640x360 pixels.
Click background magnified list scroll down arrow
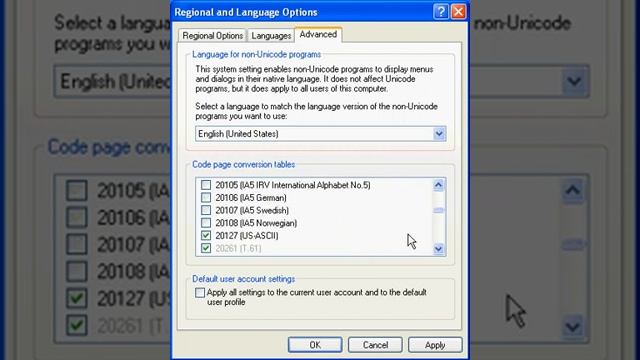573,327
